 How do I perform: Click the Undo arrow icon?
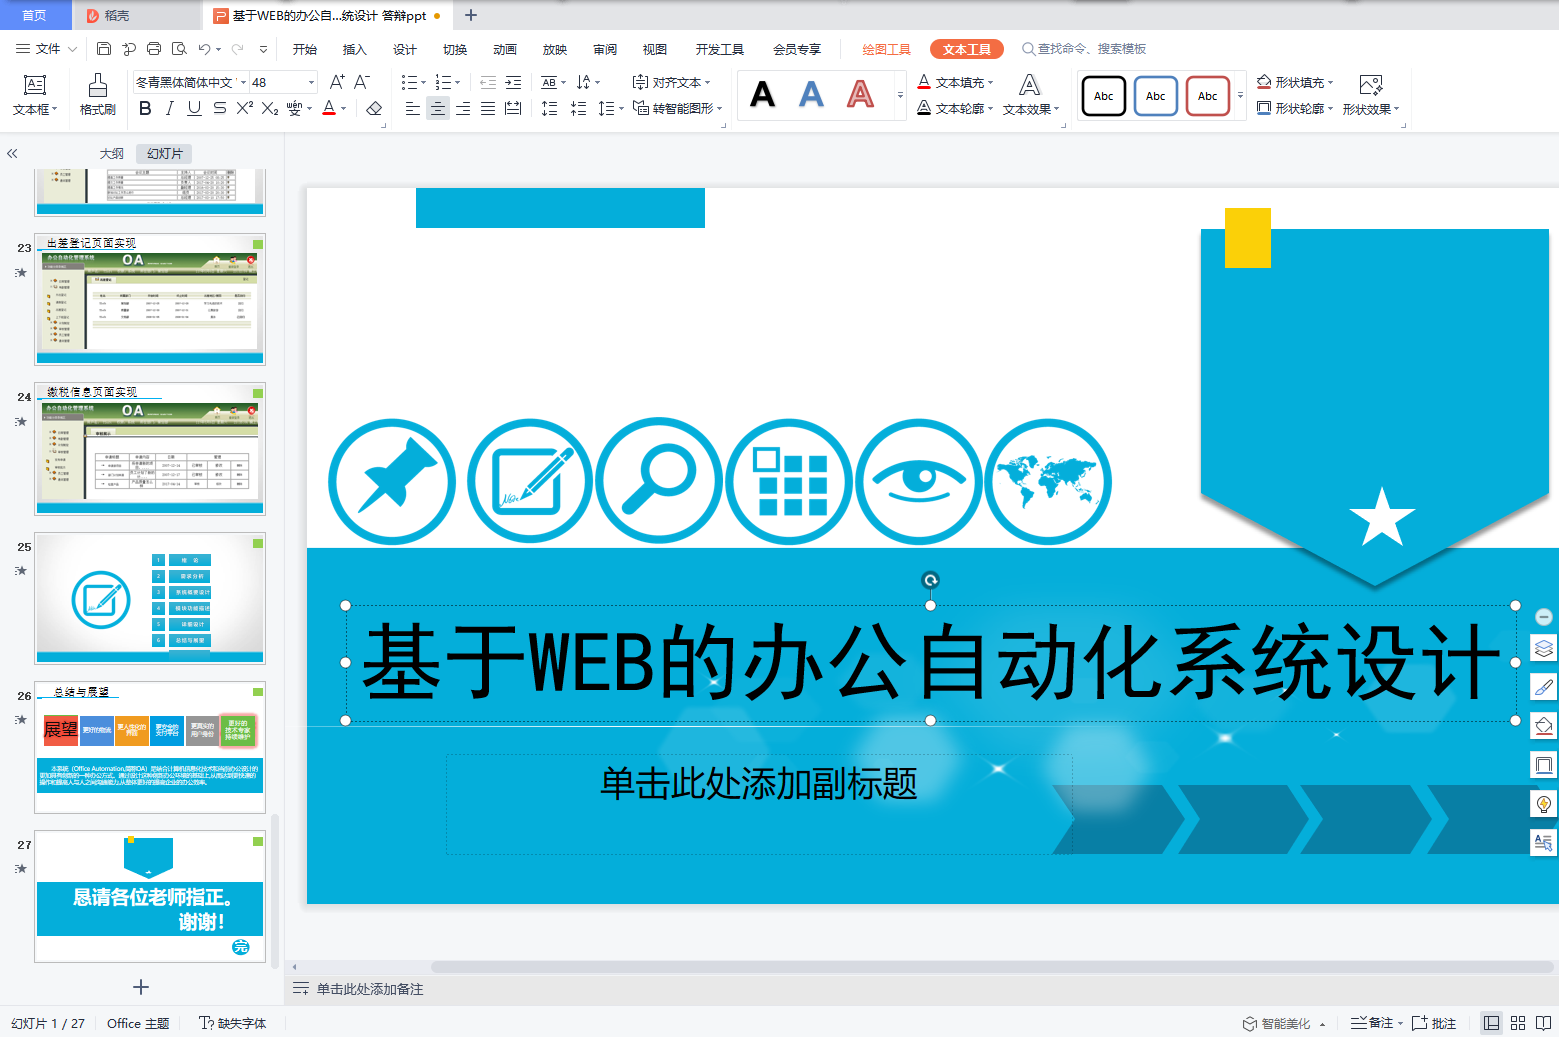pos(204,49)
